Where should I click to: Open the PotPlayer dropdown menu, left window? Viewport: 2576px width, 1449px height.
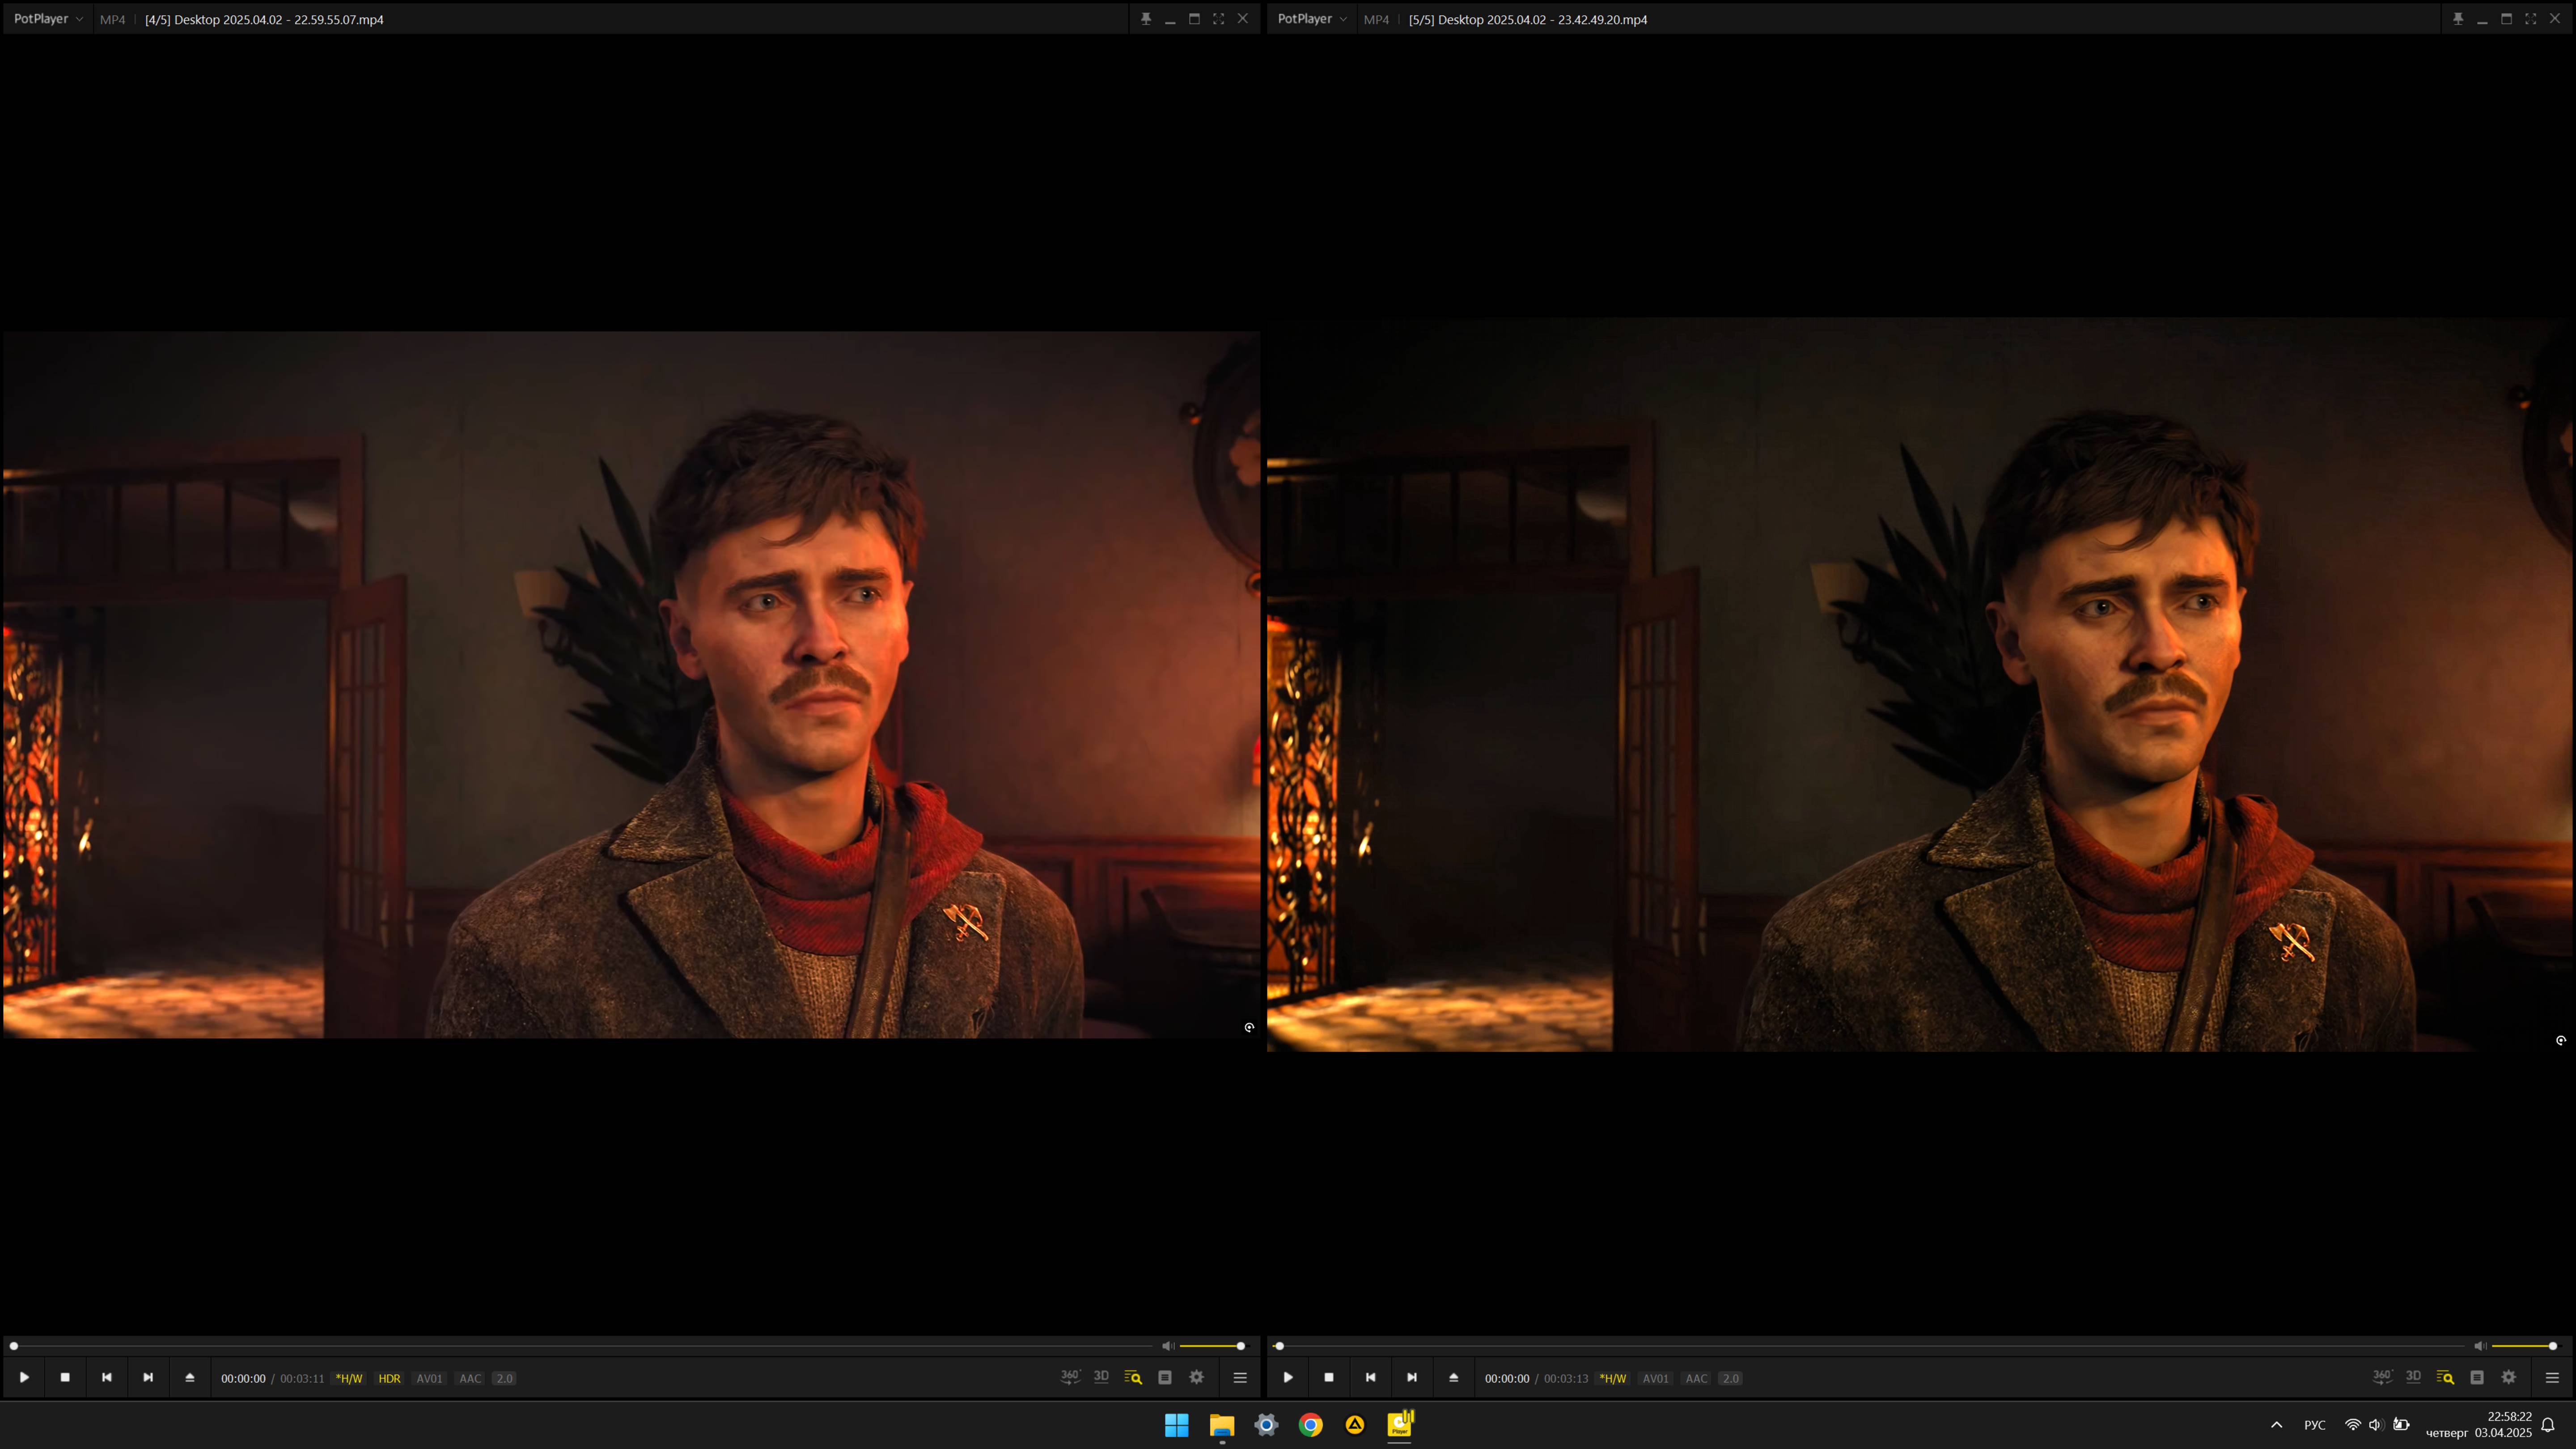(x=47, y=18)
